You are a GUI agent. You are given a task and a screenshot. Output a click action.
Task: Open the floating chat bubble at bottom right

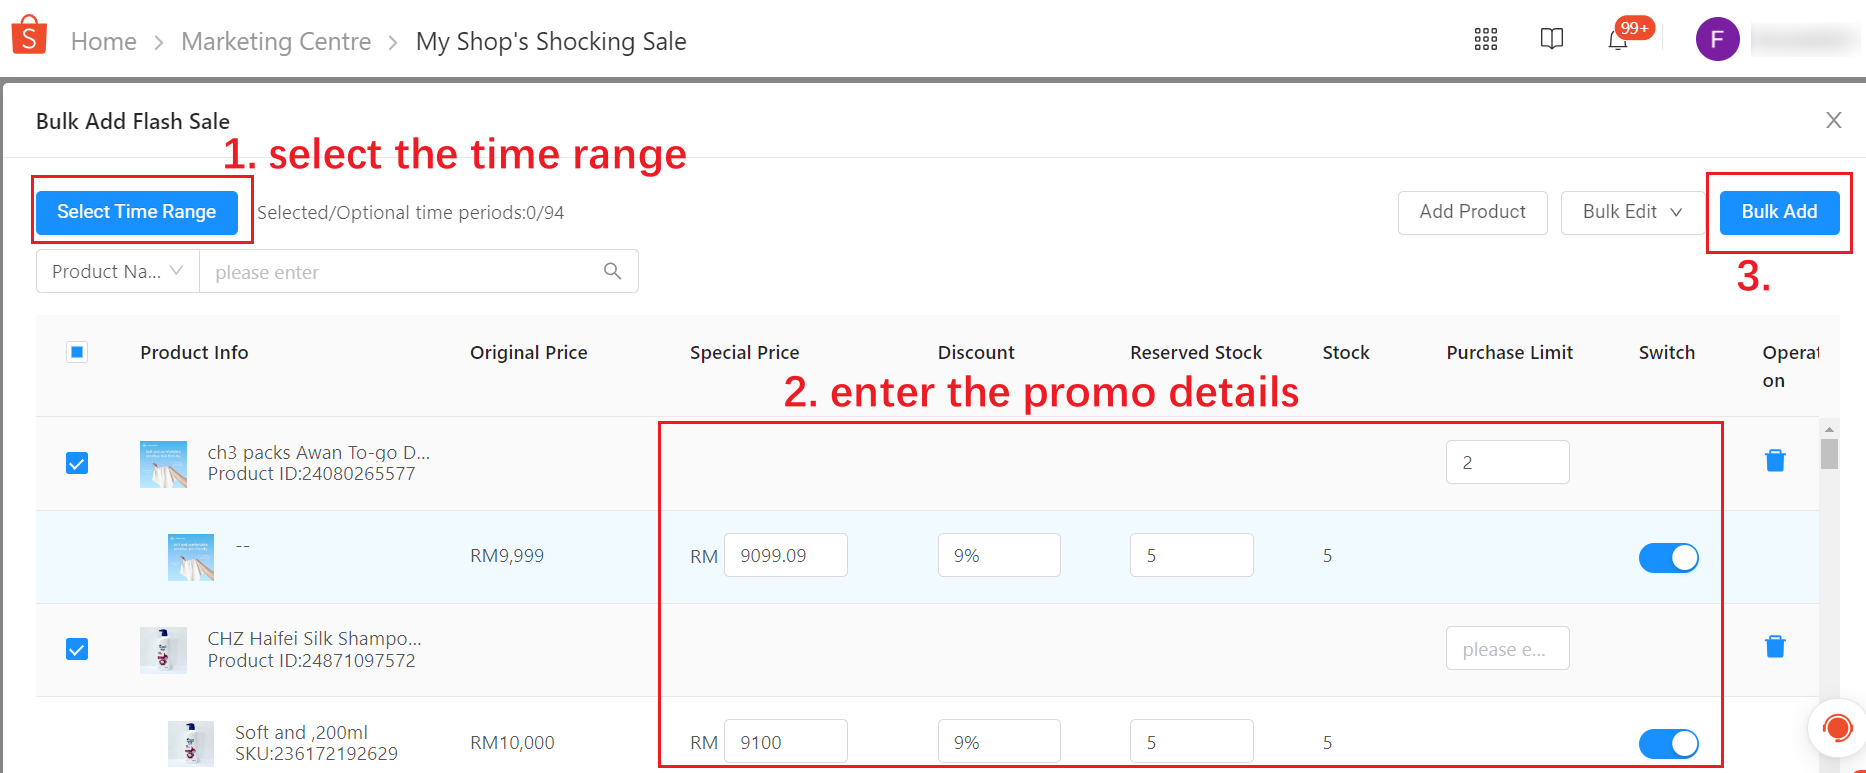[1838, 728]
